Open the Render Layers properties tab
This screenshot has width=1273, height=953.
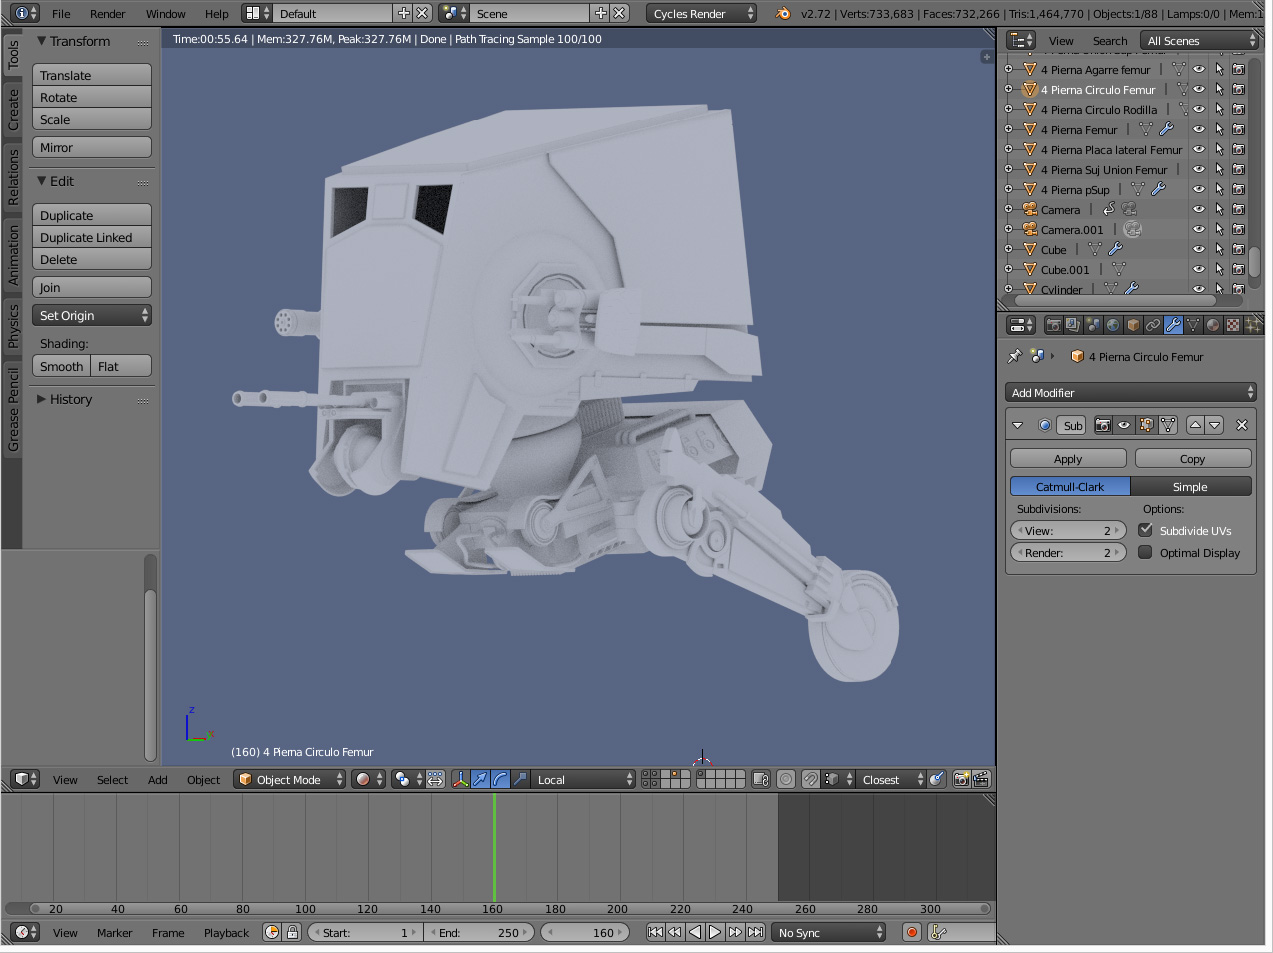click(x=1073, y=325)
